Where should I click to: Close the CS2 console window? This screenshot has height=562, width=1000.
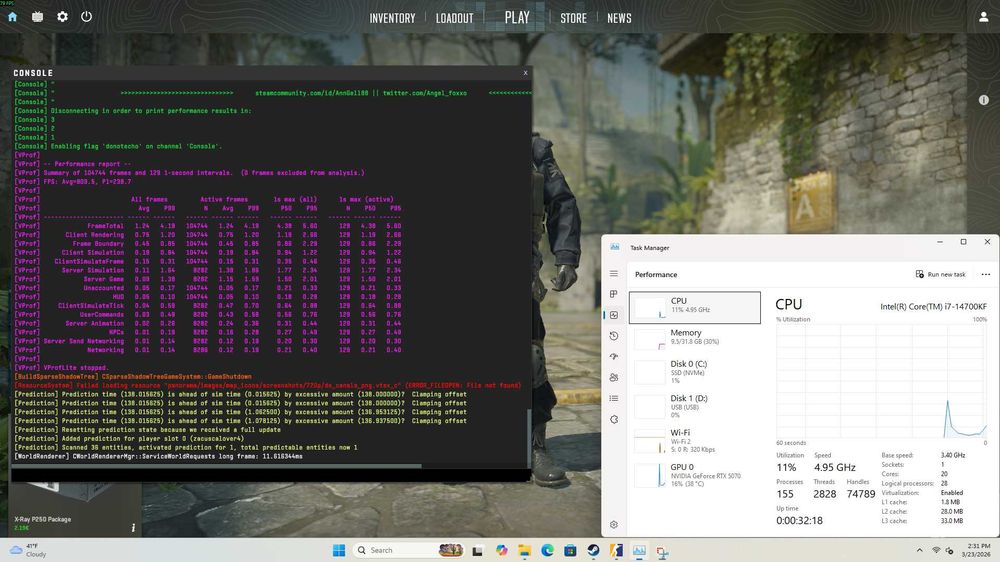[526, 73]
